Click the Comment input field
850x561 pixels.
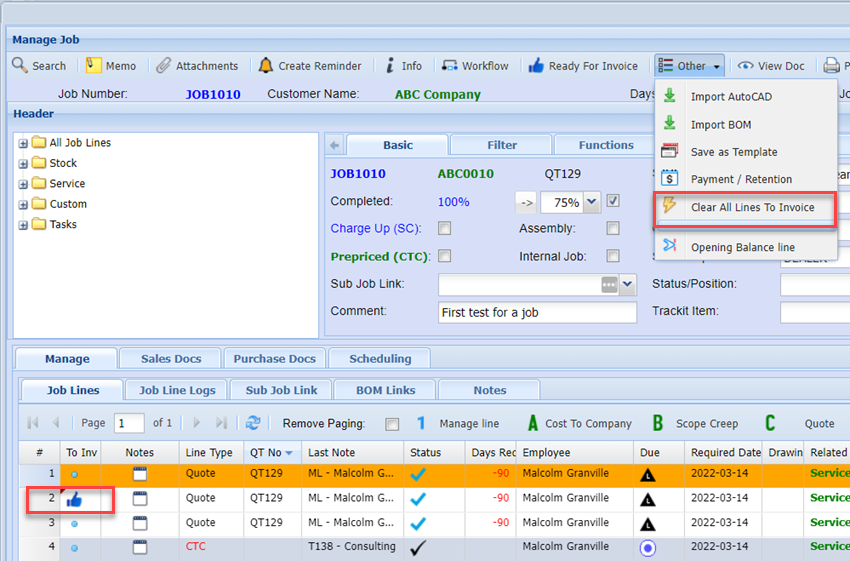point(537,313)
